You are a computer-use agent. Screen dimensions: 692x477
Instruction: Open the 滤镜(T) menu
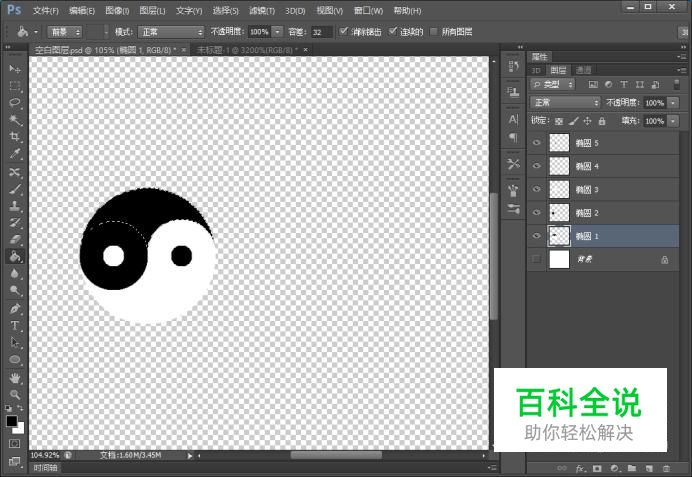262,11
